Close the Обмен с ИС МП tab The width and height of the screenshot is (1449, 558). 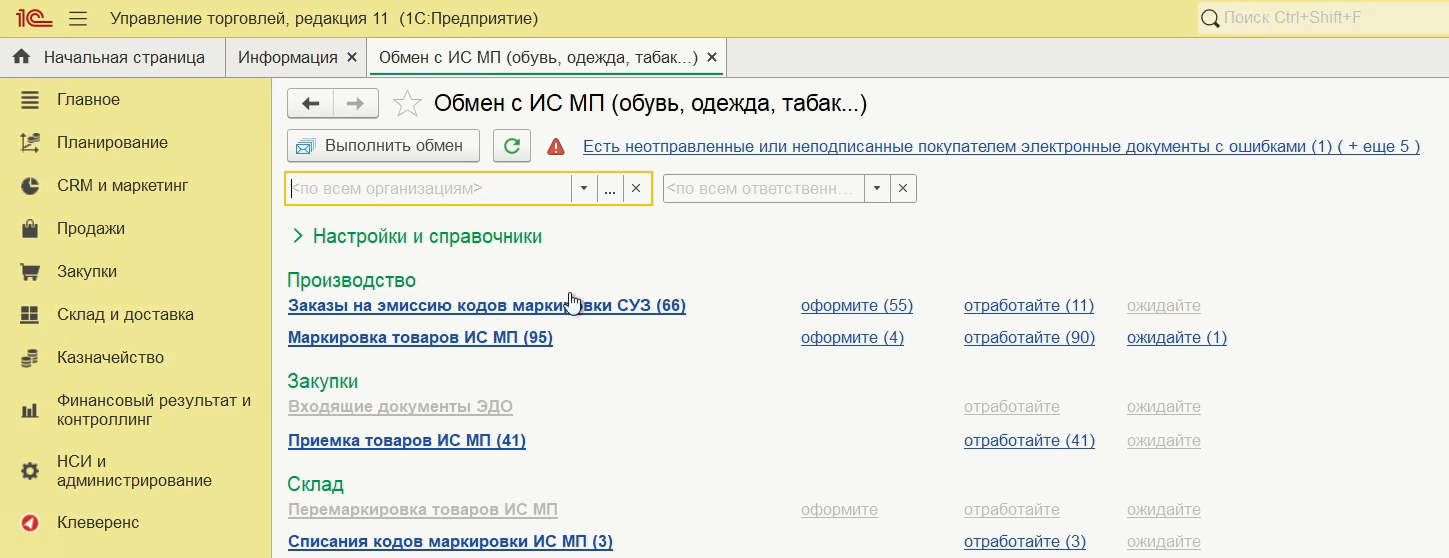tap(712, 57)
